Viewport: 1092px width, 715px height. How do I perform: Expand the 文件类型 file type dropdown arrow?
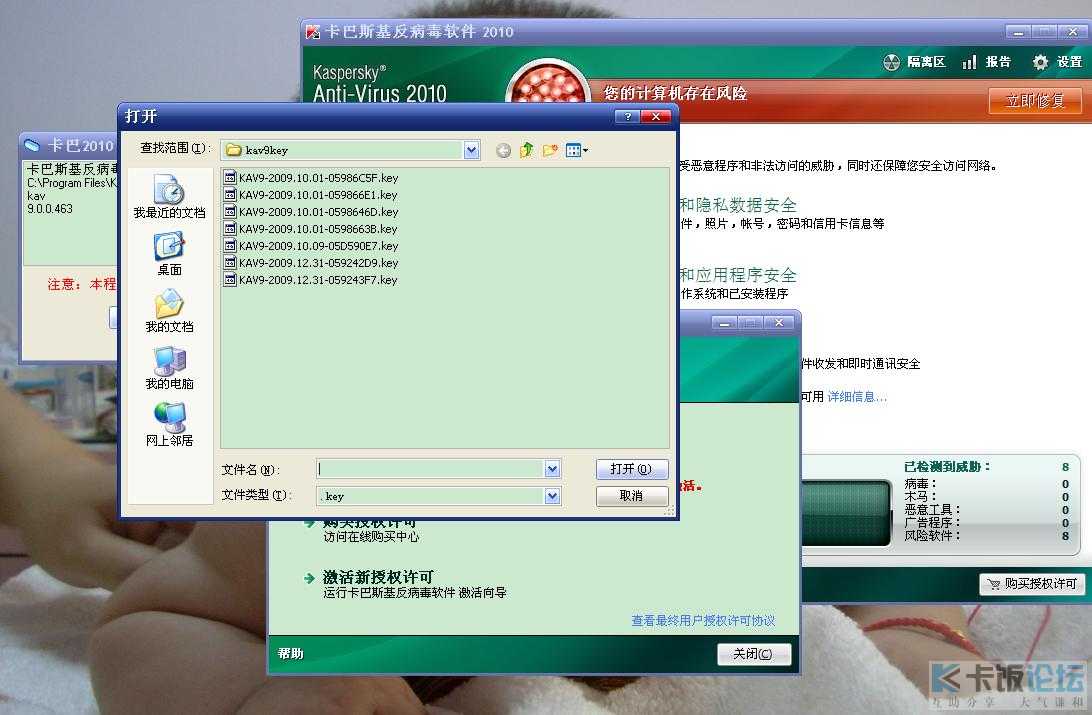[x=552, y=496]
